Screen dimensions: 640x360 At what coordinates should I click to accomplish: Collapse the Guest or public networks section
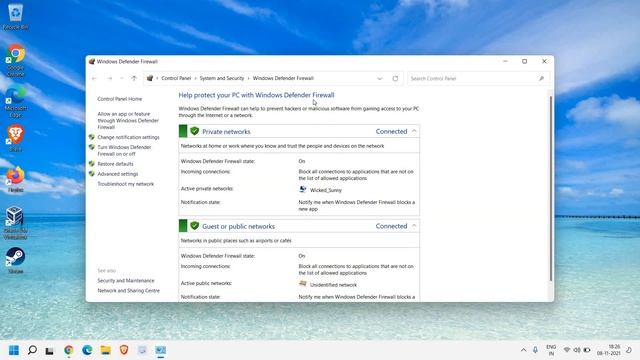pos(414,226)
